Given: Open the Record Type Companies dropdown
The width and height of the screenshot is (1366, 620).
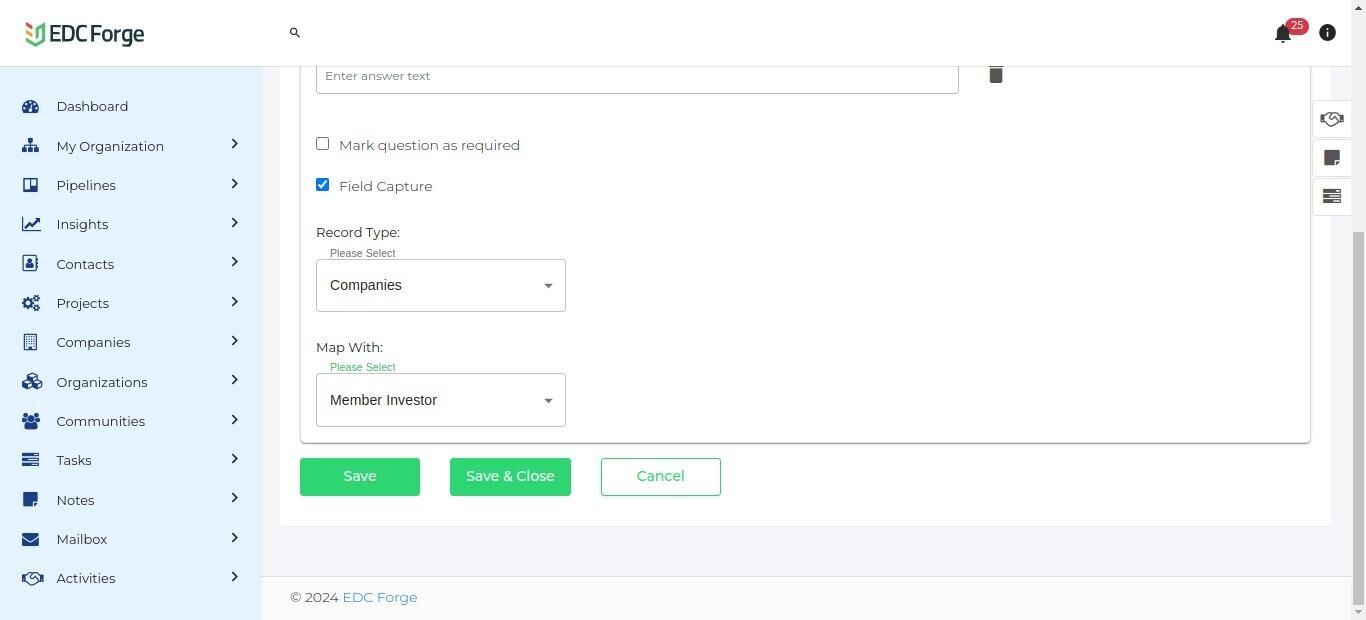Looking at the screenshot, I should click(440, 286).
